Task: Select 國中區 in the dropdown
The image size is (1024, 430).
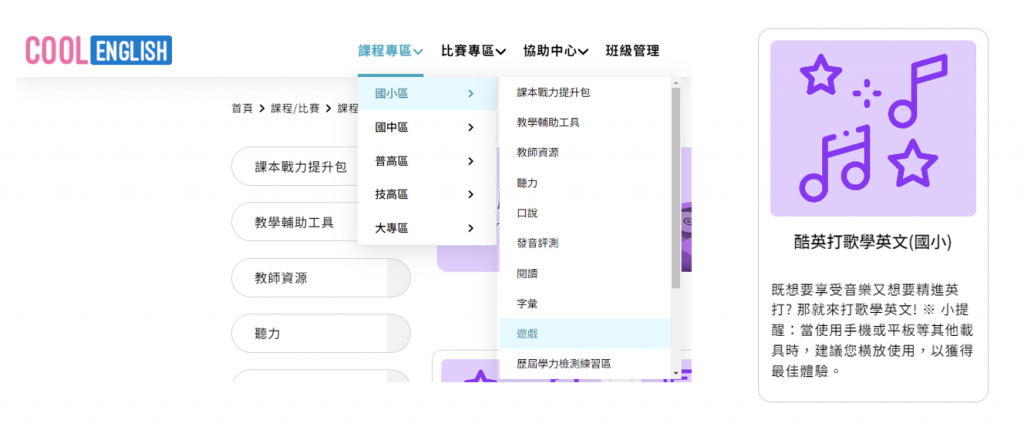Action: 427,127
